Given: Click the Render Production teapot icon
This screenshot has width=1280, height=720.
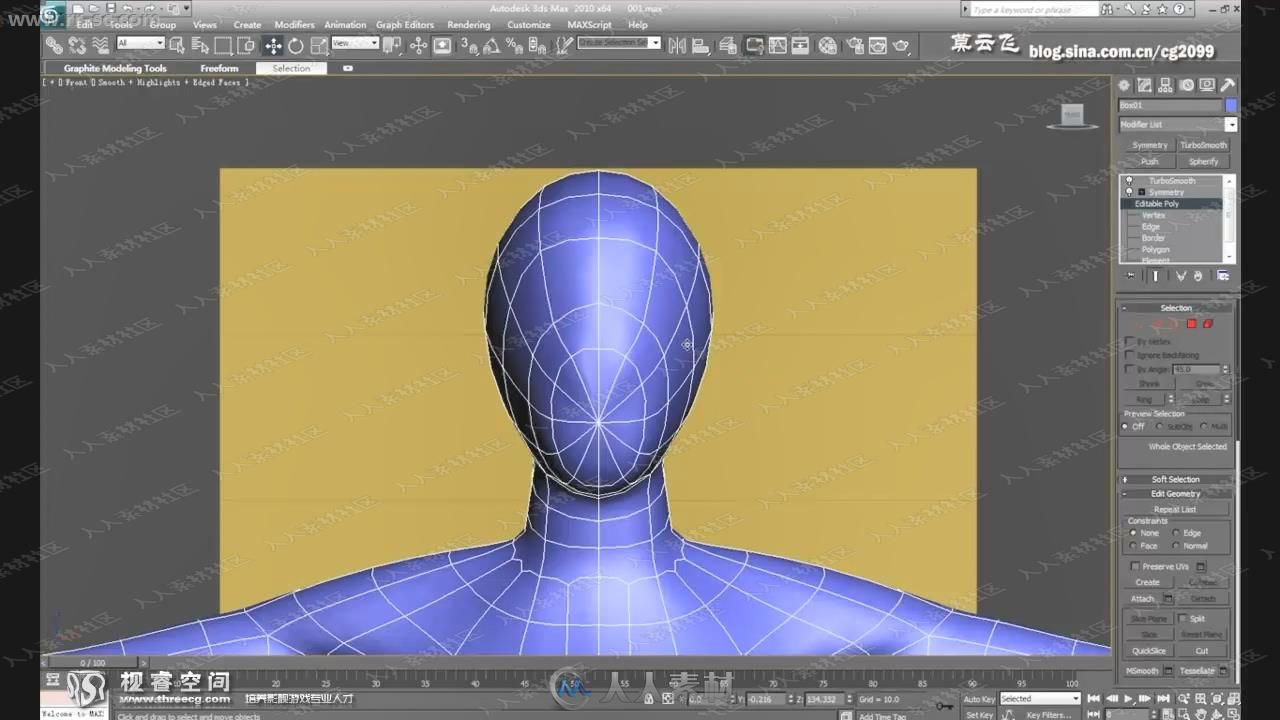Looking at the screenshot, I should pos(900,45).
